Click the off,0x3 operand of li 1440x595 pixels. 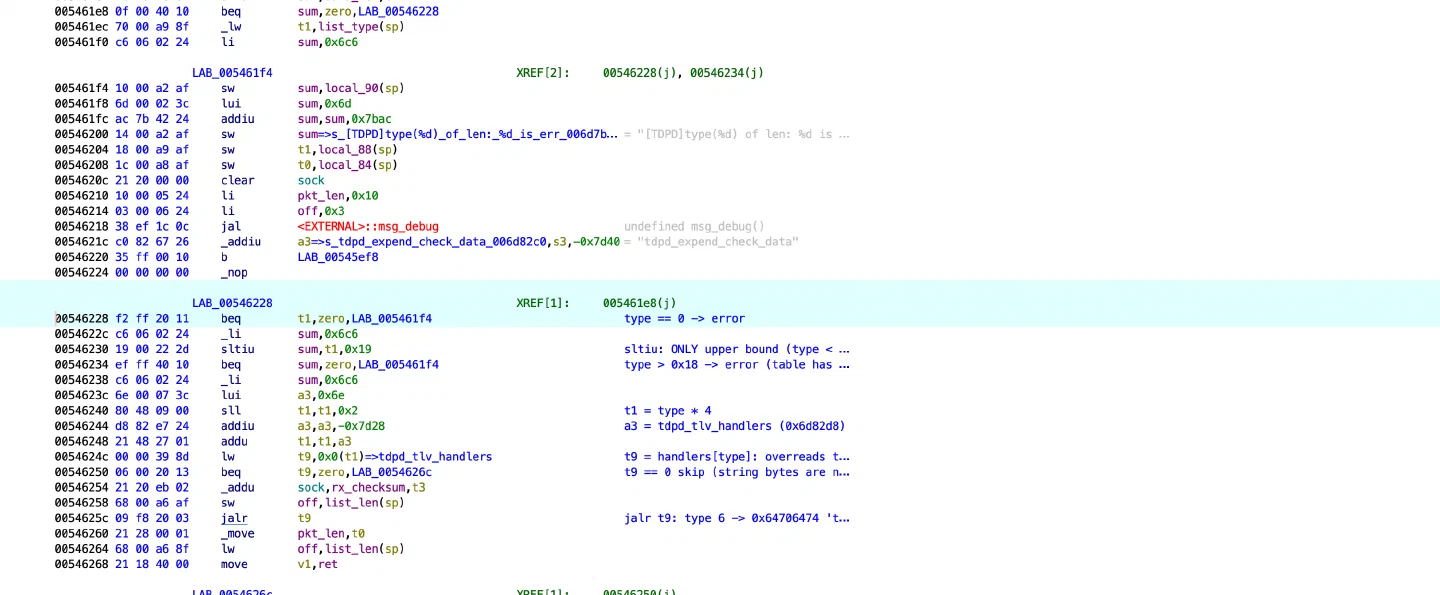coord(321,211)
